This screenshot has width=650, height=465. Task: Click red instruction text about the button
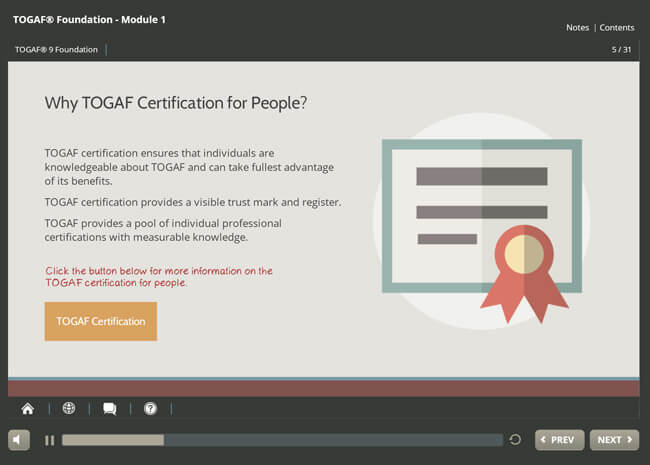[159, 276]
